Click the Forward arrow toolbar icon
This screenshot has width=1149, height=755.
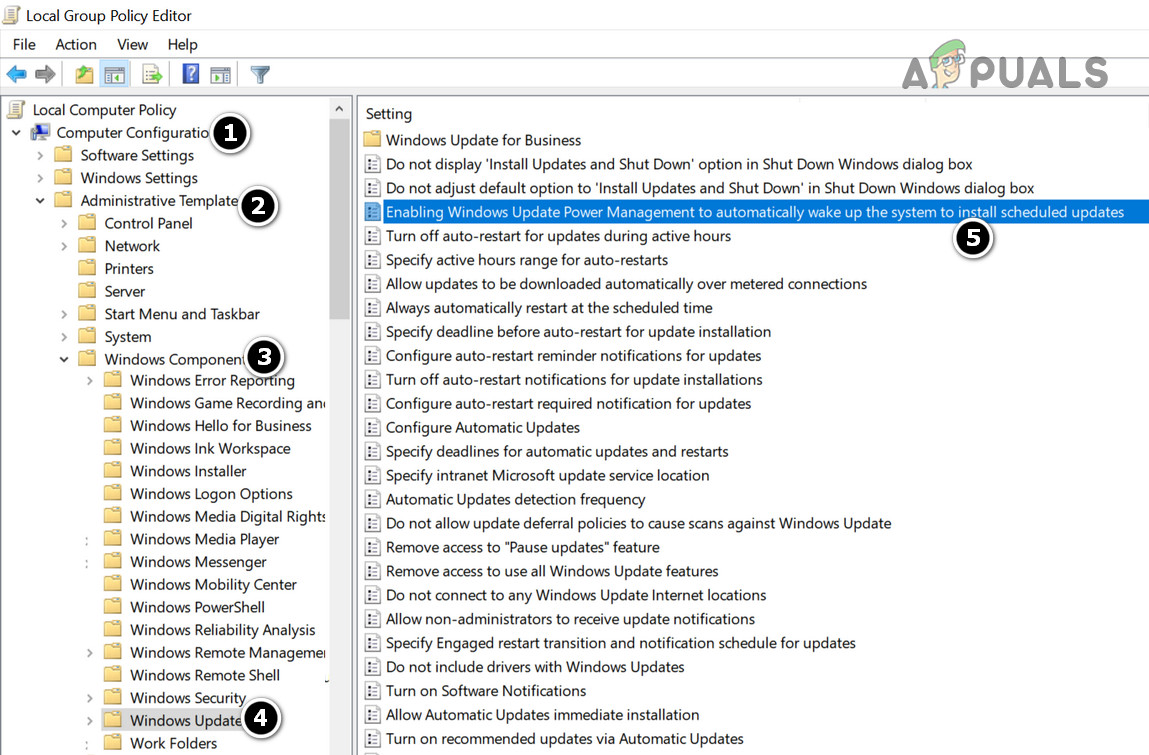(x=45, y=74)
